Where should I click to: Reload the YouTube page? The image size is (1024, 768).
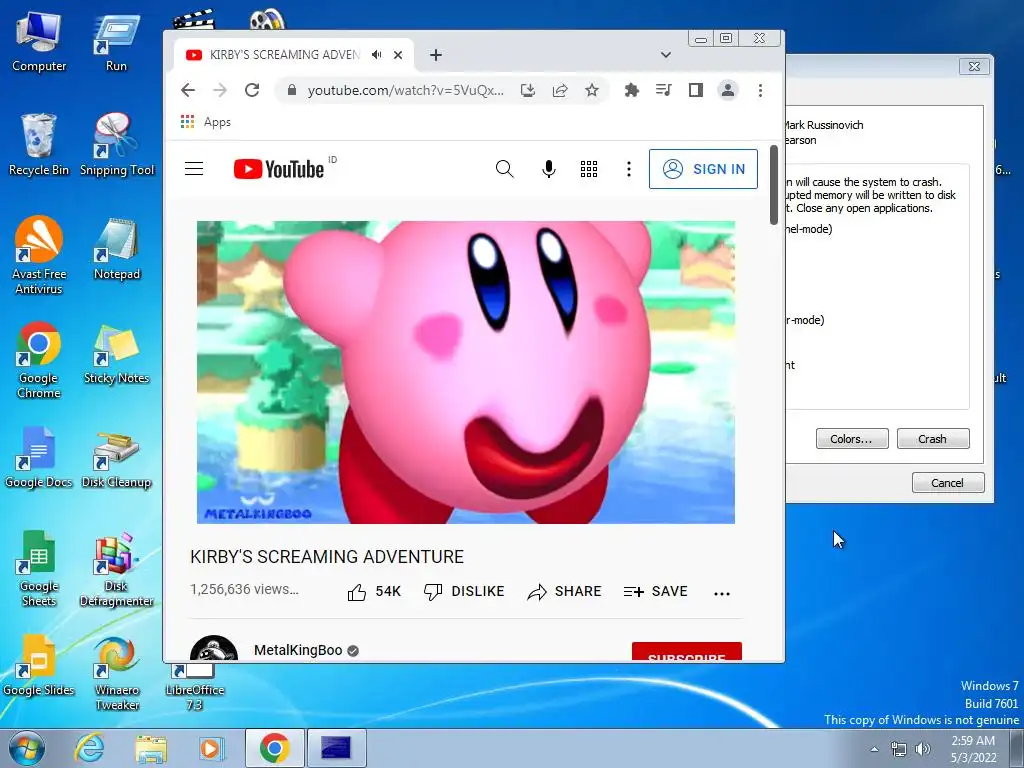(x=252, y=90)
